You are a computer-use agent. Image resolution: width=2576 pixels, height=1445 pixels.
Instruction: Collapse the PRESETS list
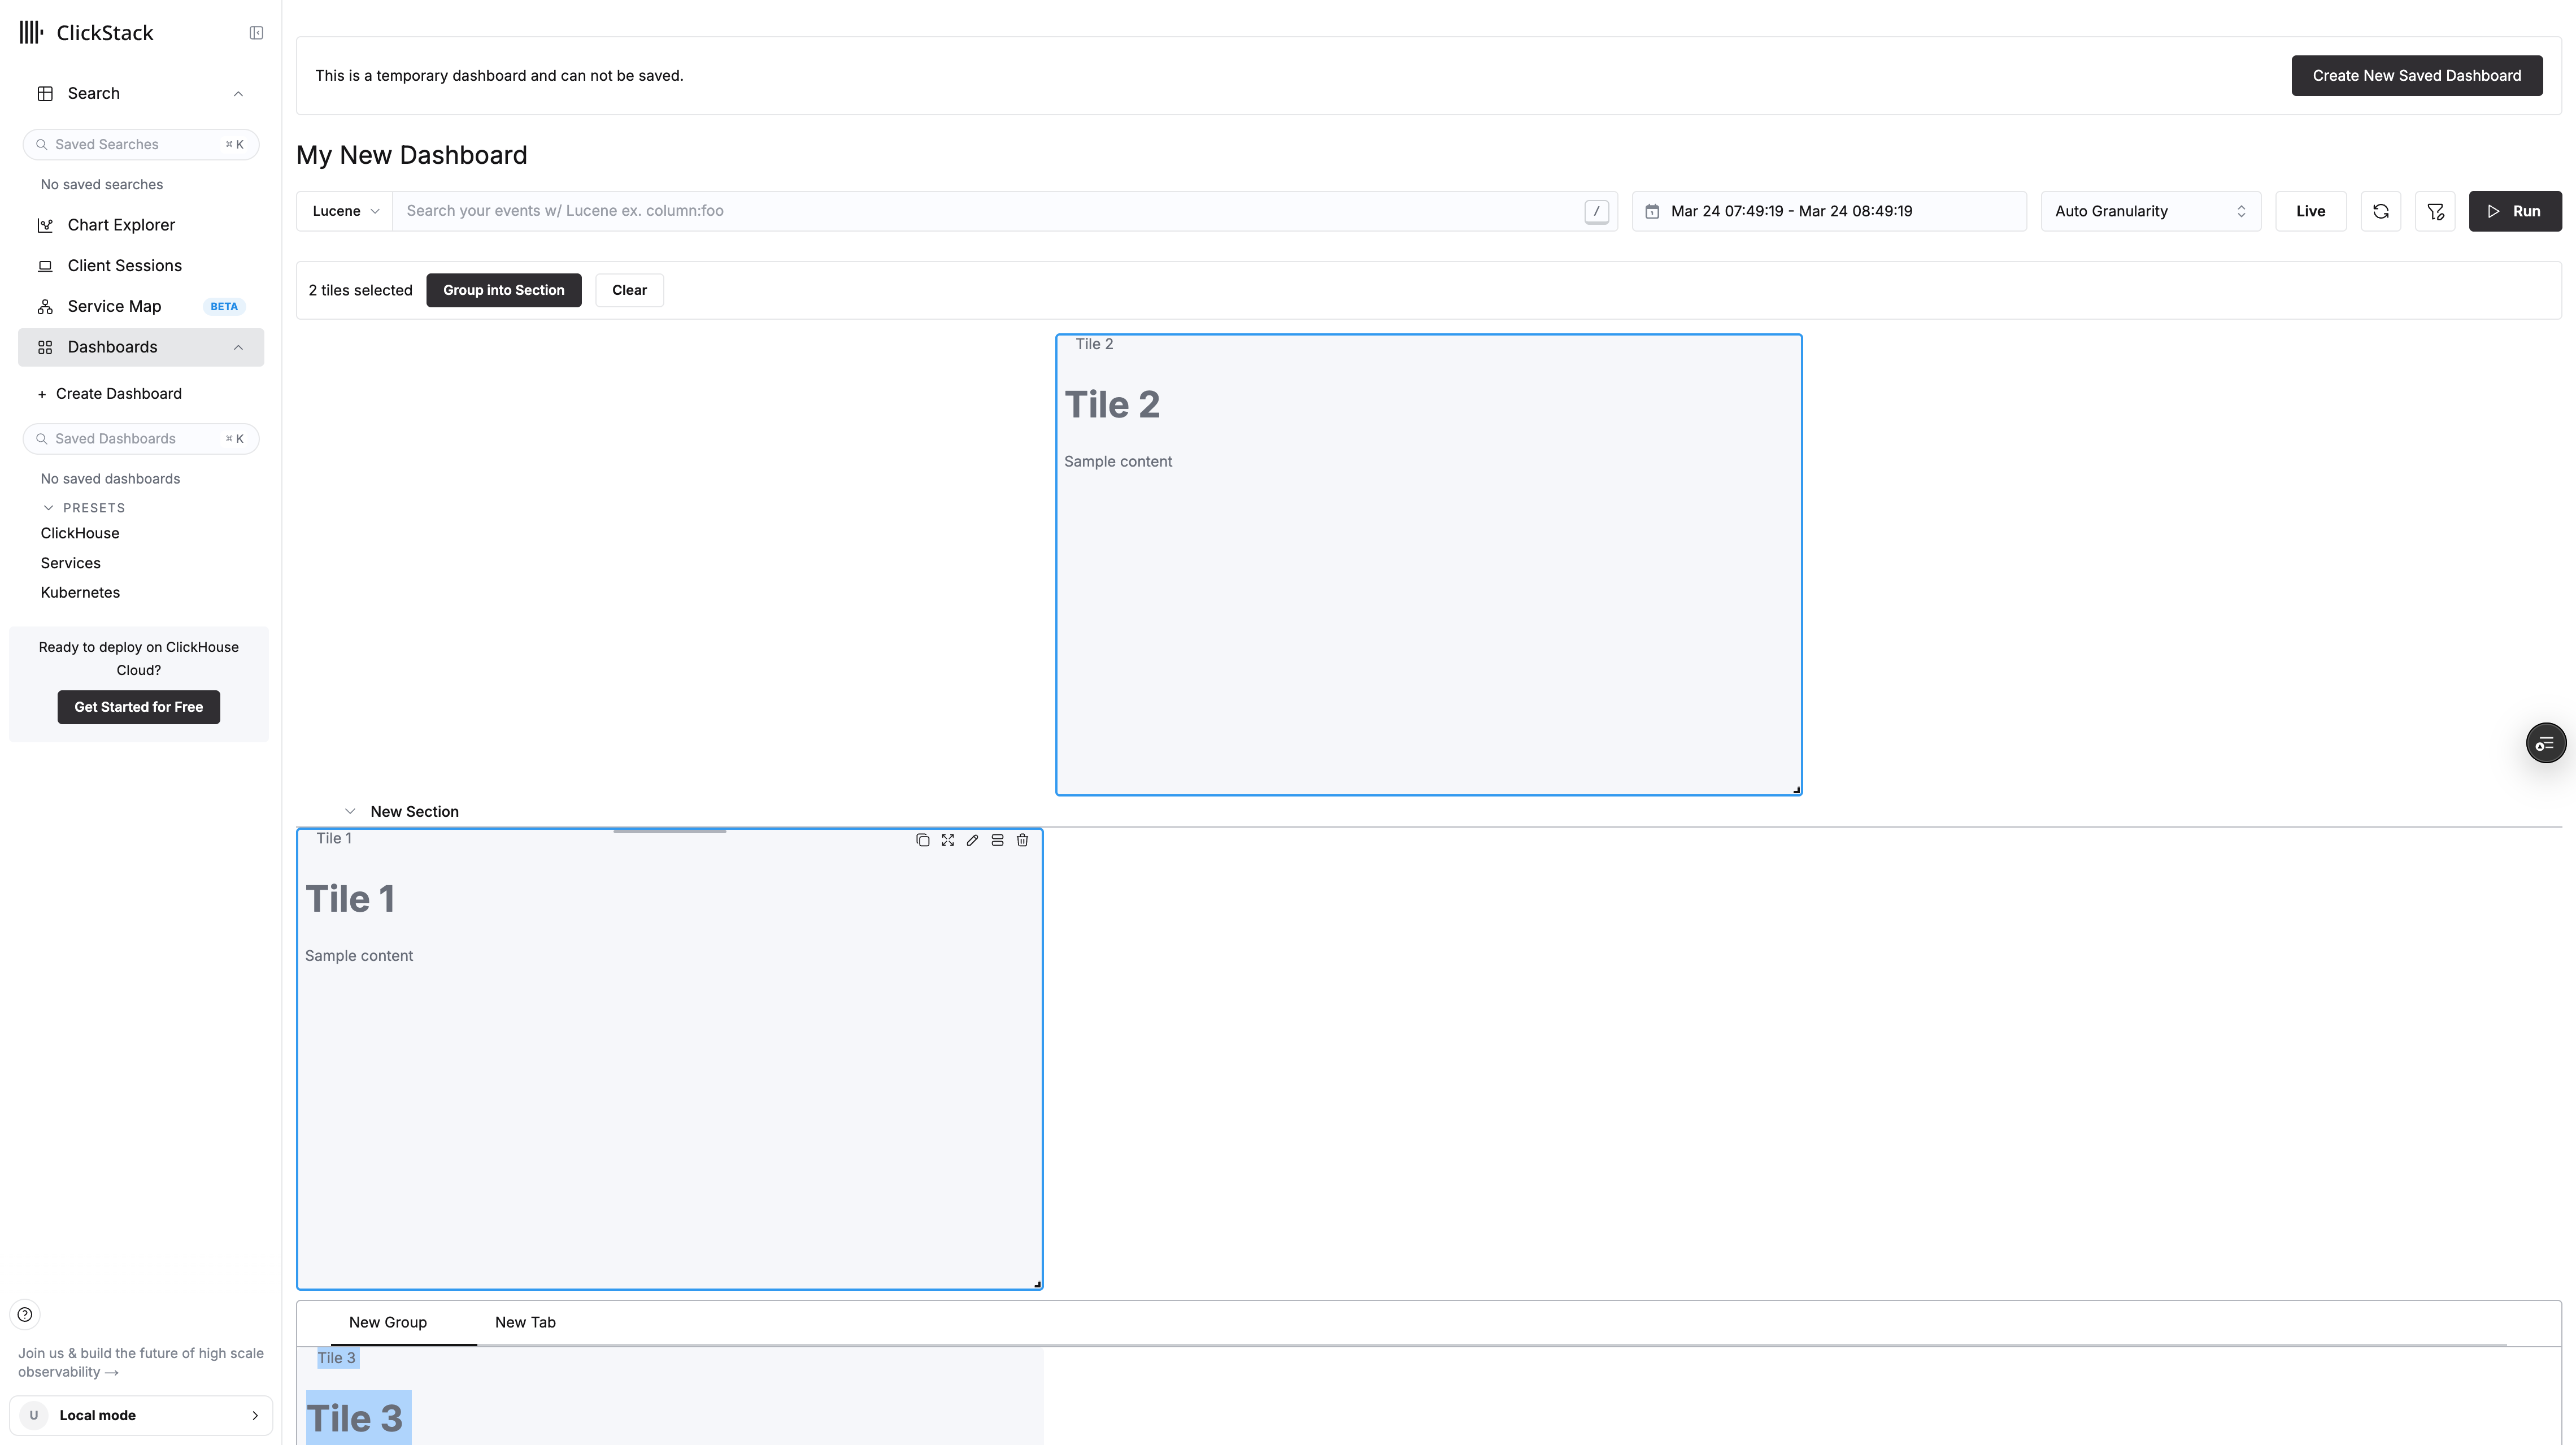pyautogui.click(x=48, y=508)
